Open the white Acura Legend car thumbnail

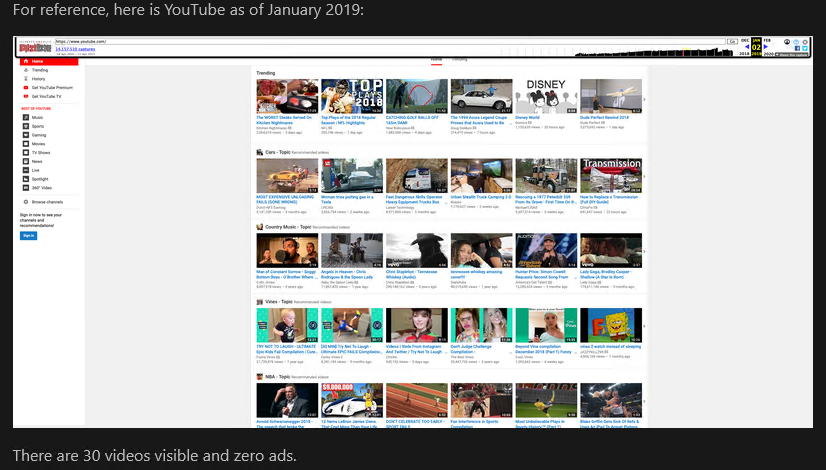coord(481,96)
